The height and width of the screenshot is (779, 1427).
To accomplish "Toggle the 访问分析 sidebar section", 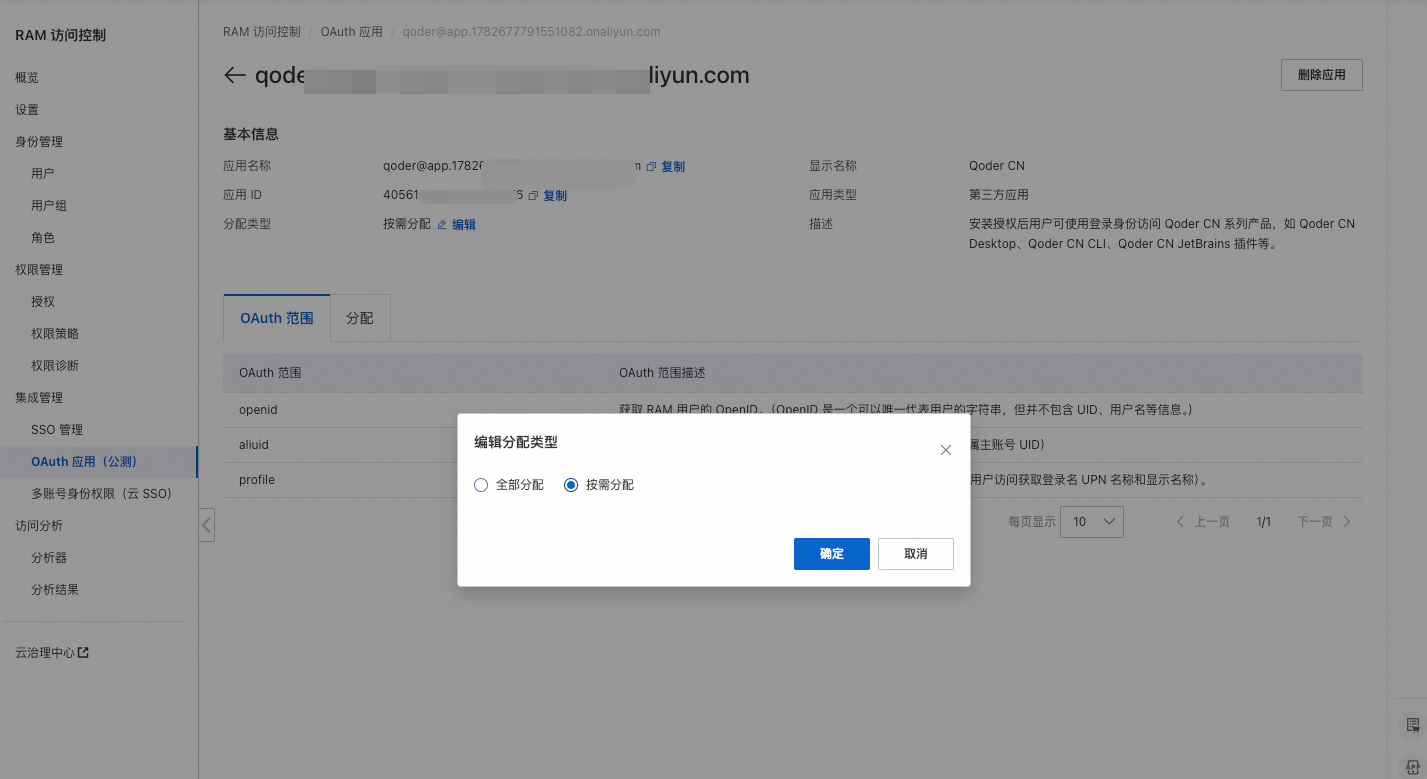I will [x=39, y=526].
